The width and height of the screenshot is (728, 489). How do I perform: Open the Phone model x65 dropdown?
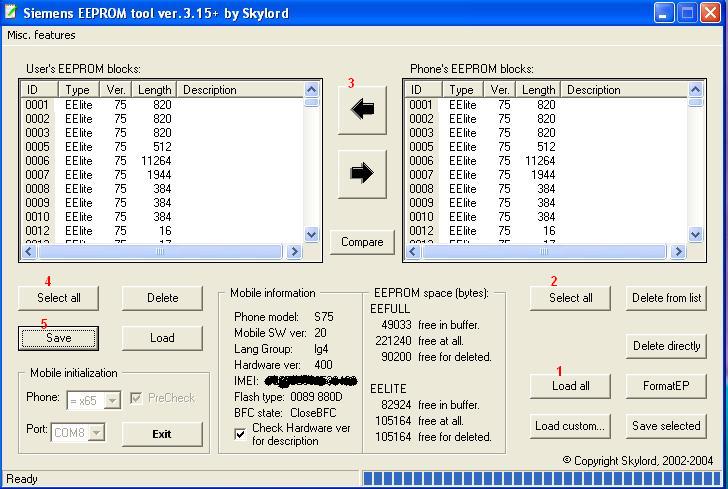click(112, 400)
